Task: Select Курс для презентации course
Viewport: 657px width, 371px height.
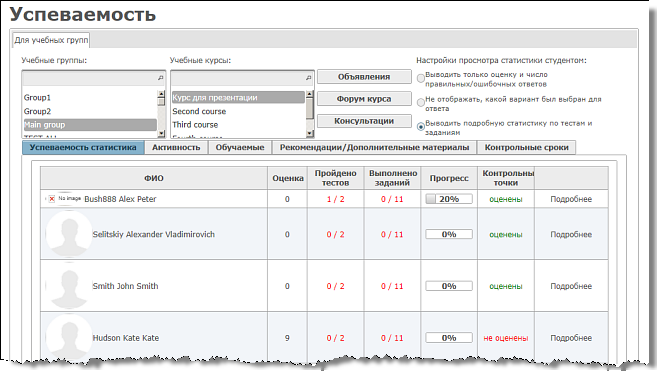Action: 238,98
